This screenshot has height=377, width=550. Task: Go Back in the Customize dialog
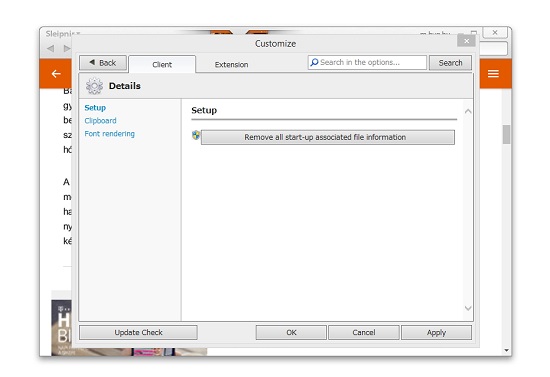pos(103,63)
